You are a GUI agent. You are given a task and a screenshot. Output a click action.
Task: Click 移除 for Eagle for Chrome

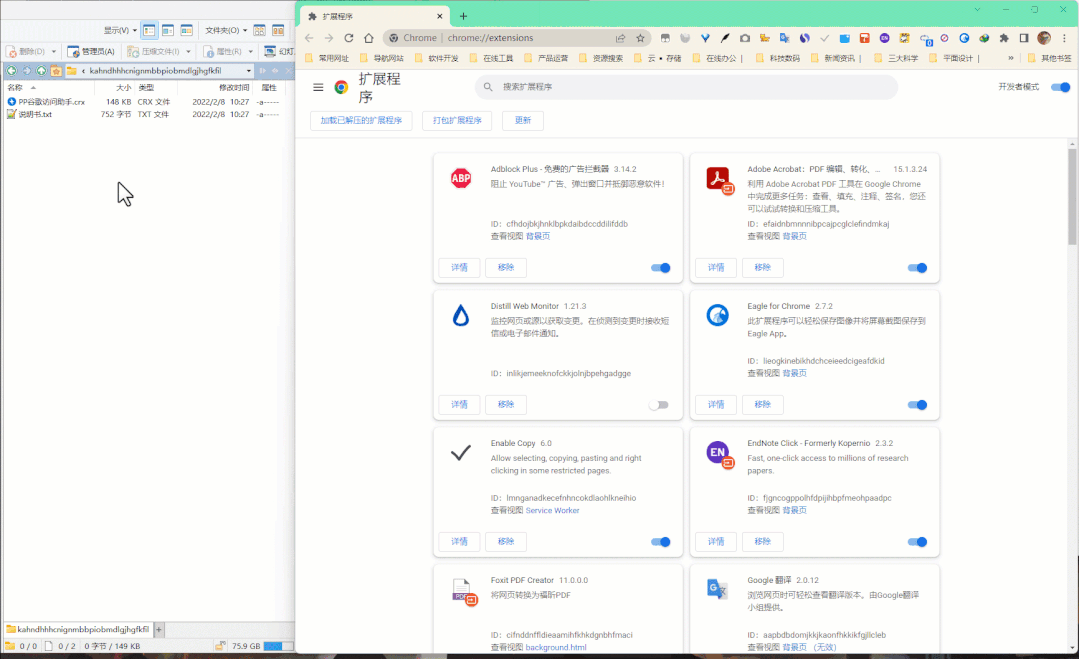[762, 404]
